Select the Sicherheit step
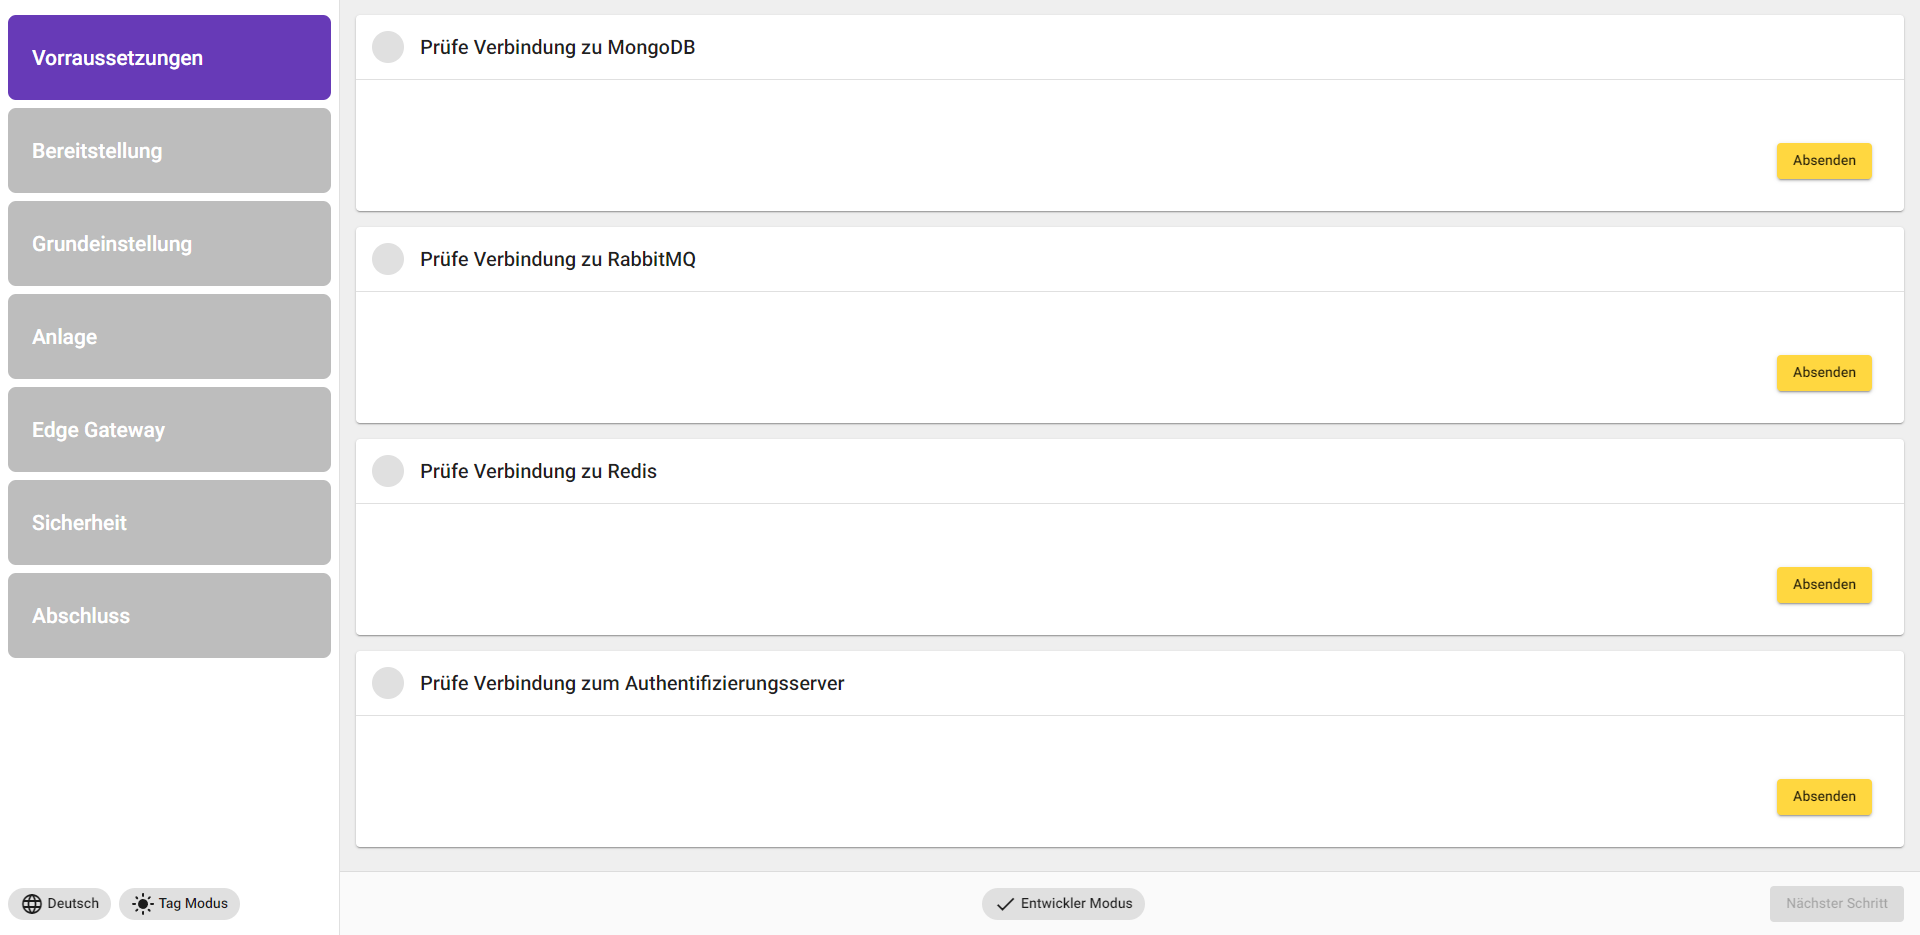1920x935 pixels. click(169, 523)
